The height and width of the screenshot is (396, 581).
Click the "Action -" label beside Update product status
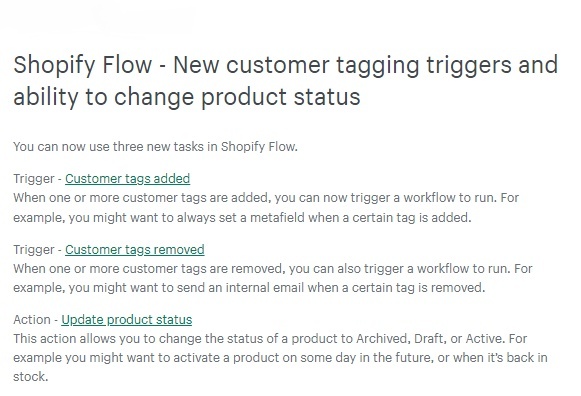point(36,319)
